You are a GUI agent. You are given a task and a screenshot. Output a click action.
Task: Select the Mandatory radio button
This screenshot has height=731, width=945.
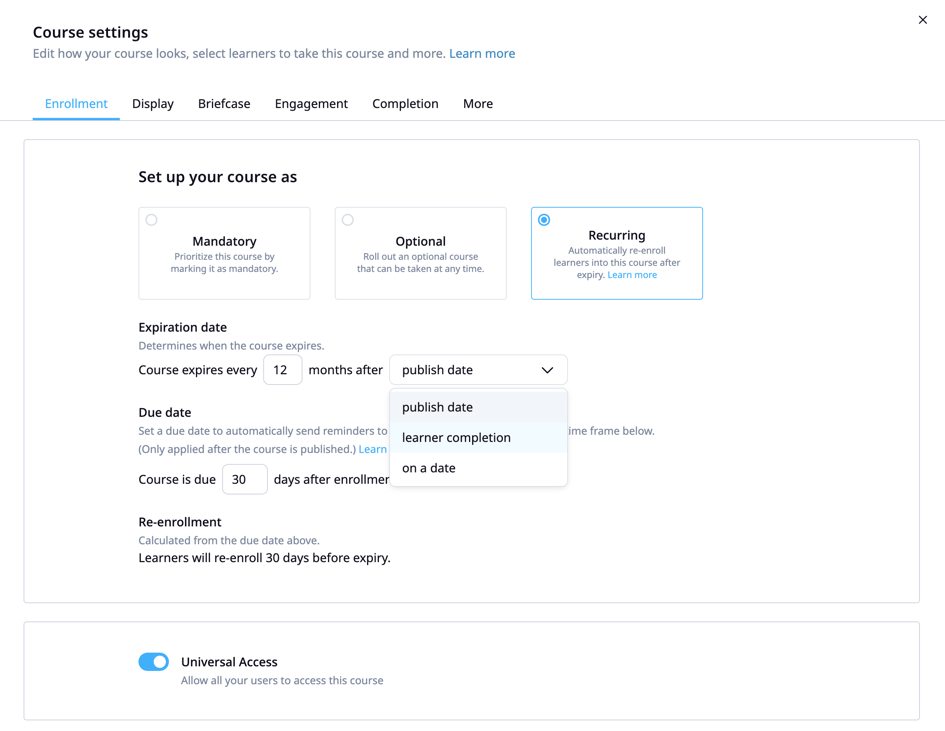point(152,220)
